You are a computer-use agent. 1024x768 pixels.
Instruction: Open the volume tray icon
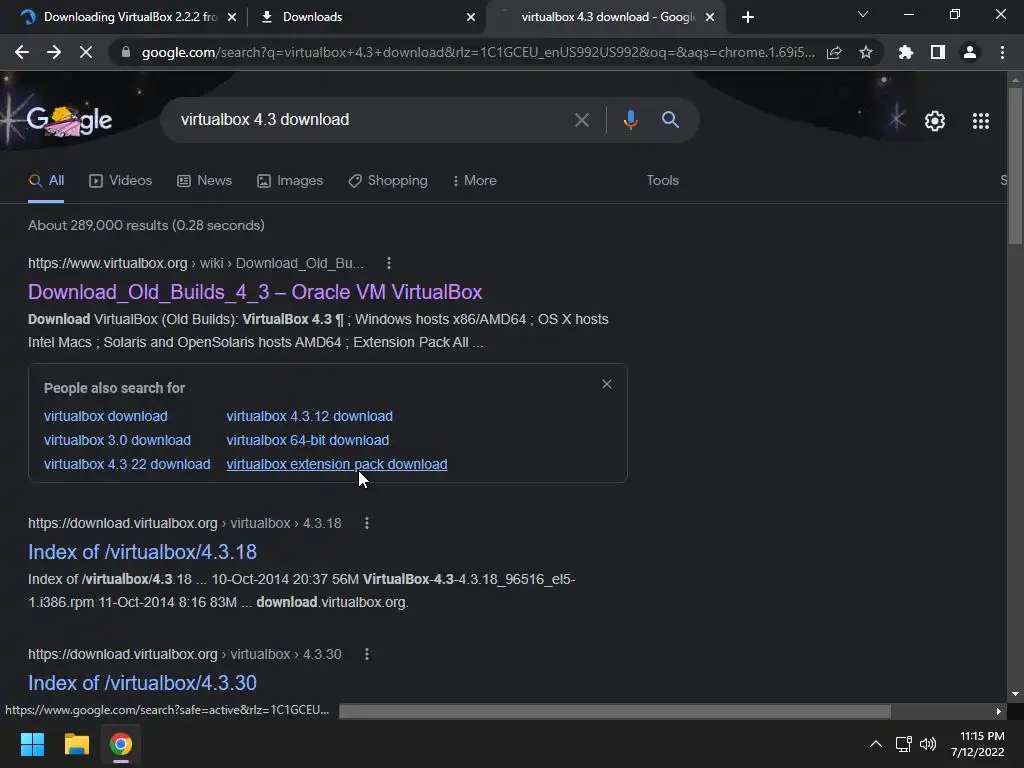pyautogui.click(x=927, y=744)
